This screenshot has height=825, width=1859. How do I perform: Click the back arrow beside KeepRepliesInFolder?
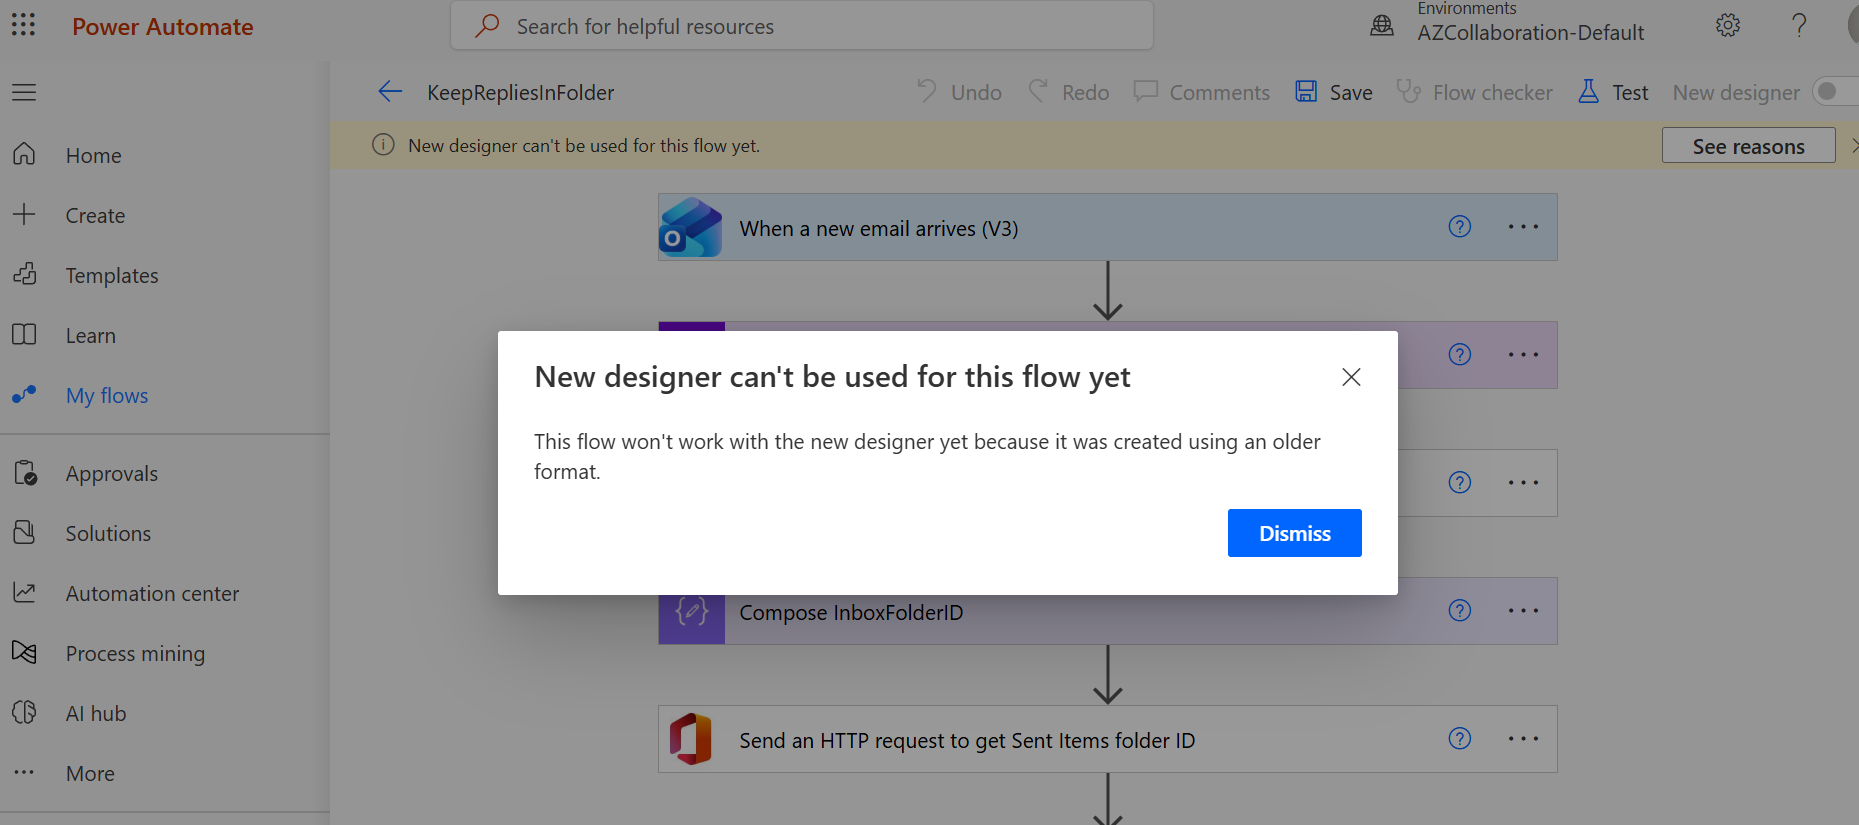coord(390,92)
